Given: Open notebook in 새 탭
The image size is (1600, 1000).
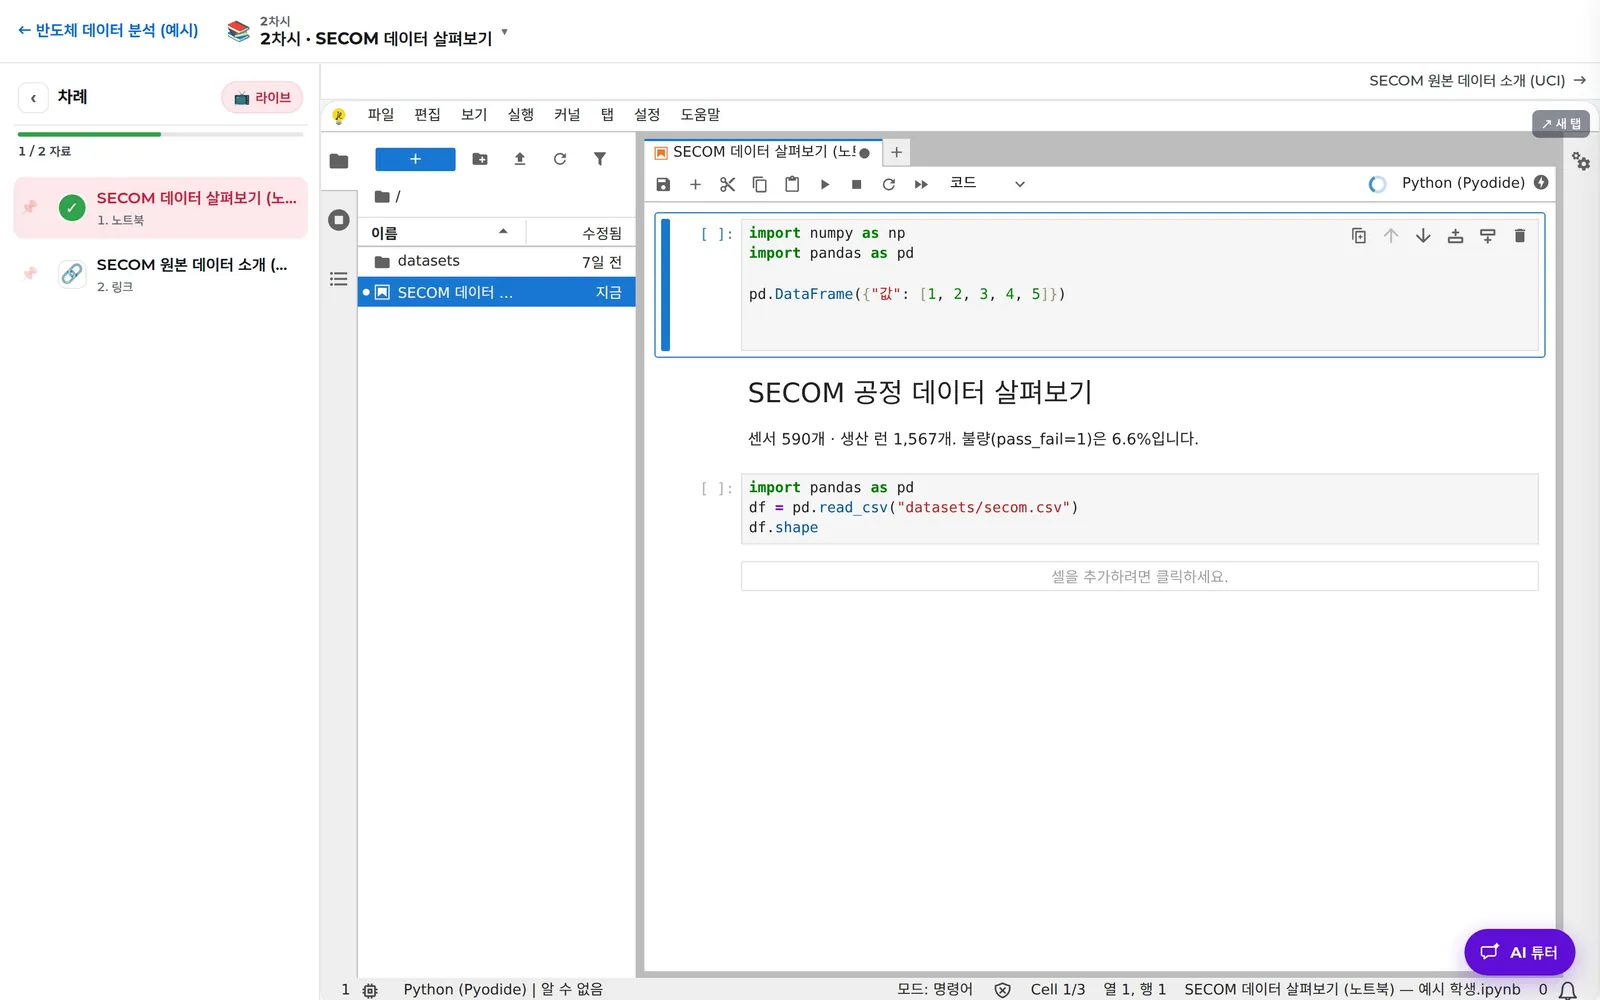Looking at the screenshot, I should (x=1561, y=124).
